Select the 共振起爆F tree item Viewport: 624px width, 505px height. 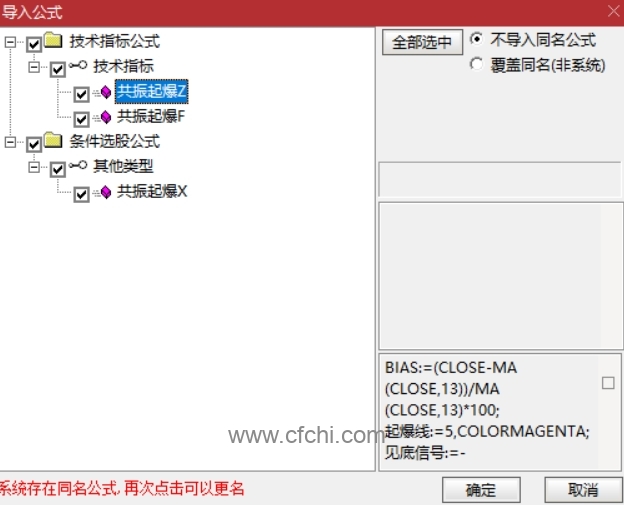coord(151,116)
